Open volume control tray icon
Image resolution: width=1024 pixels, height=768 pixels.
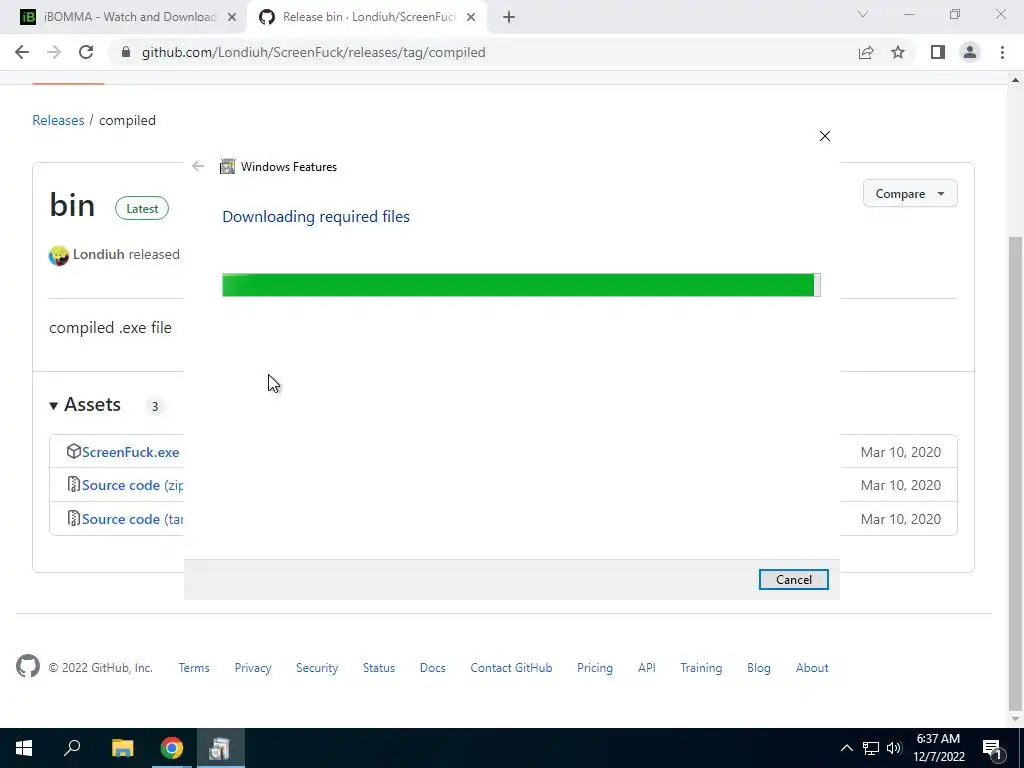pos(894,748)
